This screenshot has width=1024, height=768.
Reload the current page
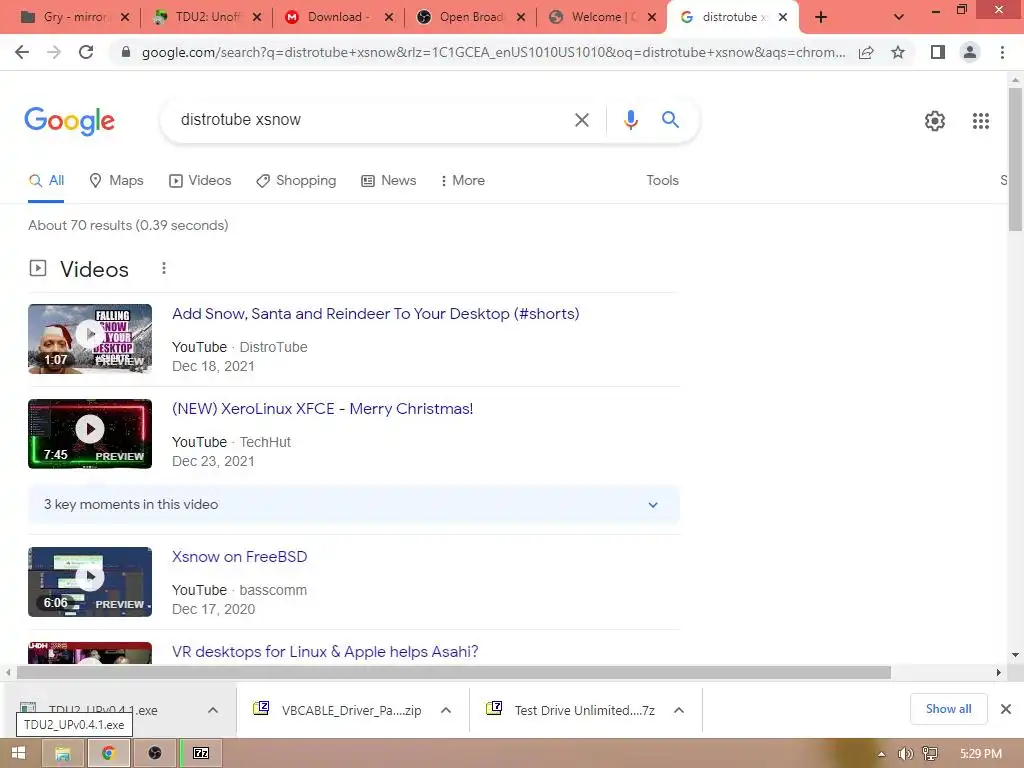click(86, 52)
